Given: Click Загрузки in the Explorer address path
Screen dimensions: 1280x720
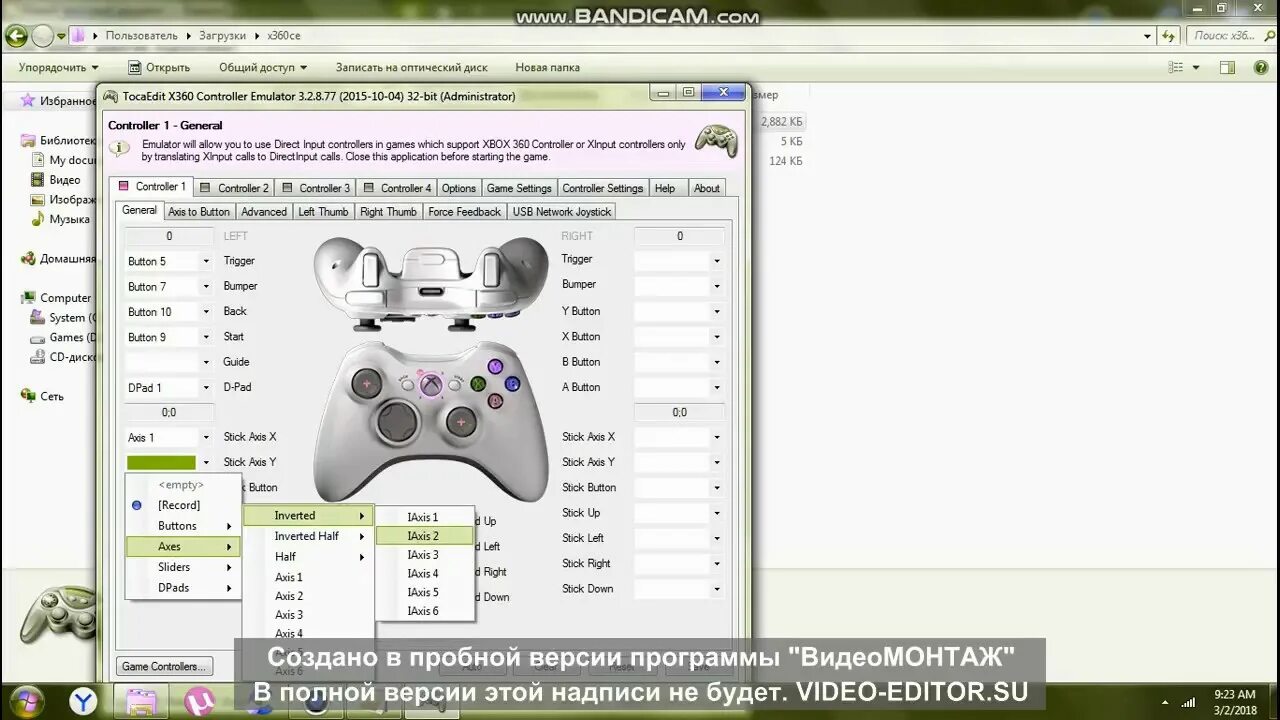Looking at the screenshot, I should [222, 35].
